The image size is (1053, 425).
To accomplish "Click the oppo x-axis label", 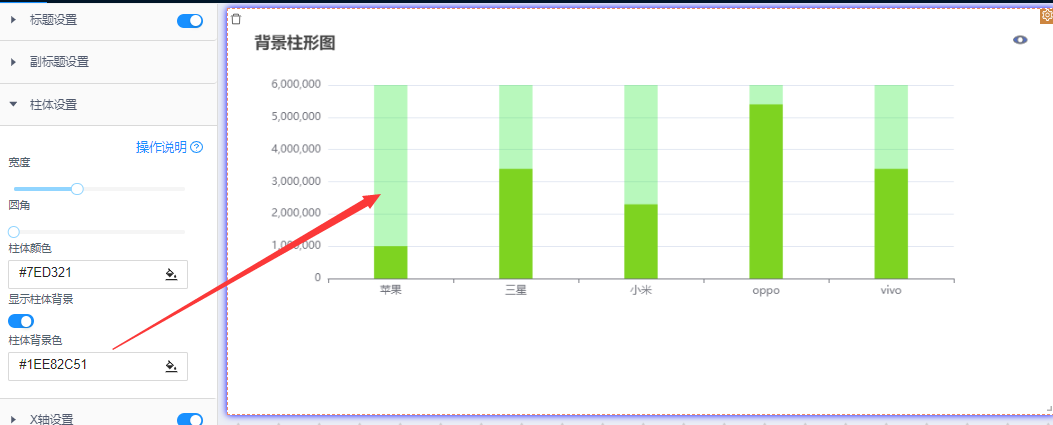I will (x=766, y=291).
